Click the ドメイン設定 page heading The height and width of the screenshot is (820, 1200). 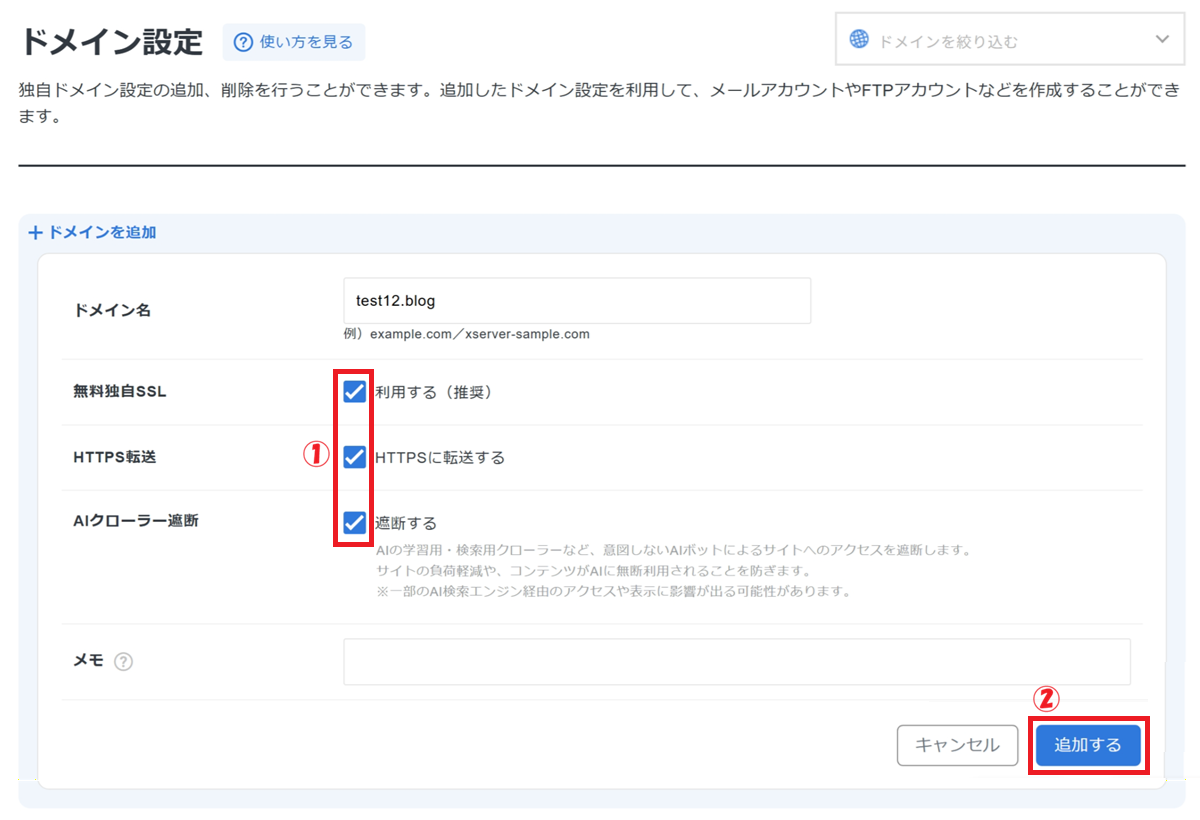111,42
